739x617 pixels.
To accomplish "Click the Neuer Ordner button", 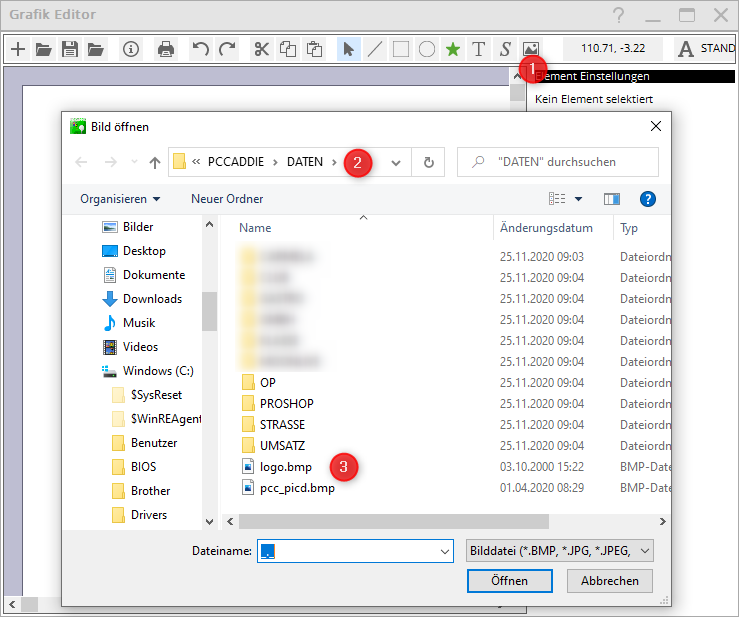I will (227, 199).
